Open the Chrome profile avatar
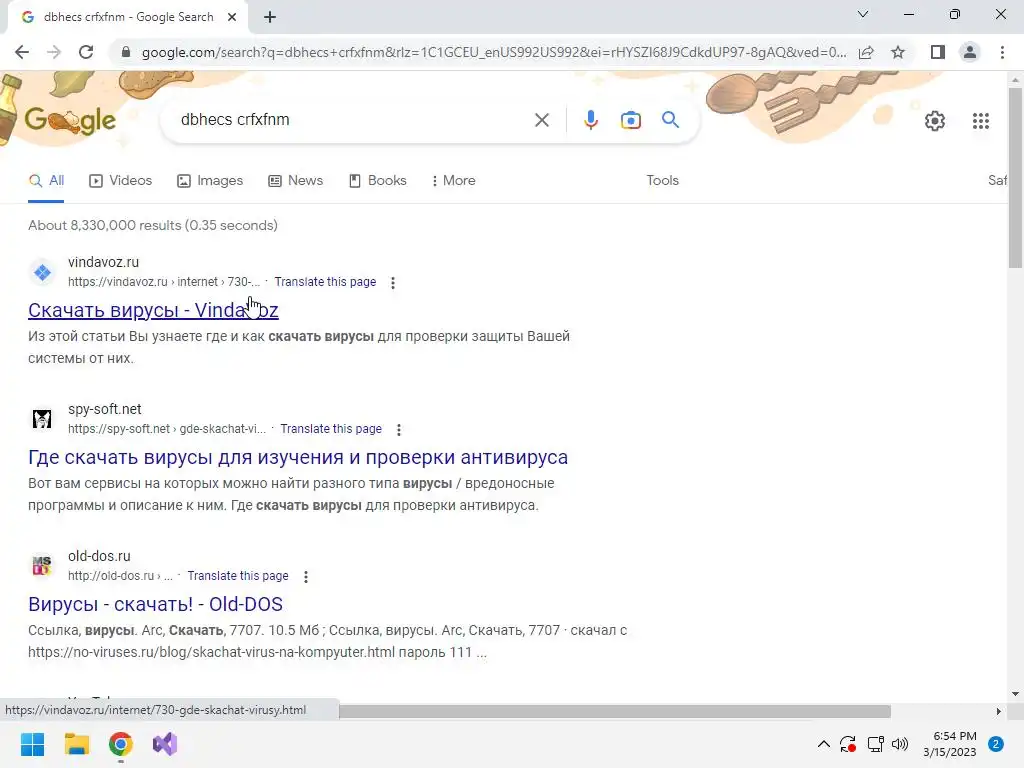This screenshot has width=1024, height=768. 970,52
